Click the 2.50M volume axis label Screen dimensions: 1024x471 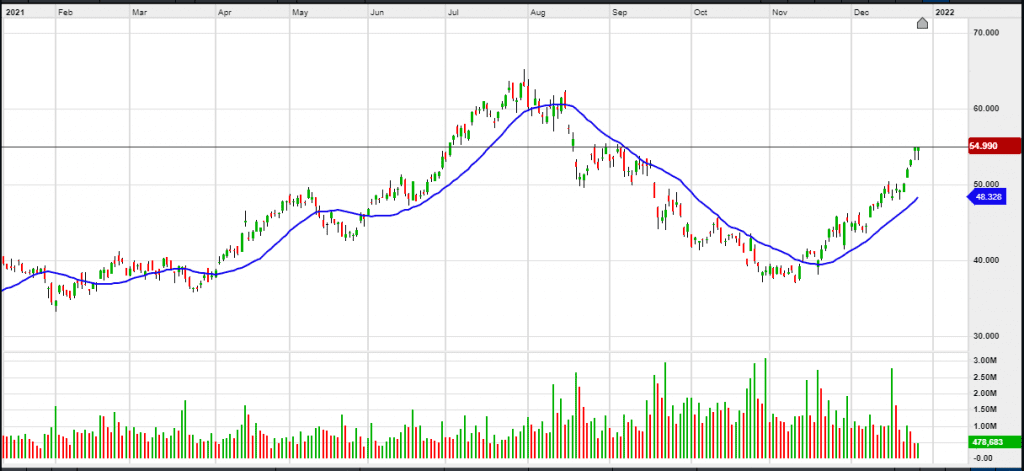[985, 377]
